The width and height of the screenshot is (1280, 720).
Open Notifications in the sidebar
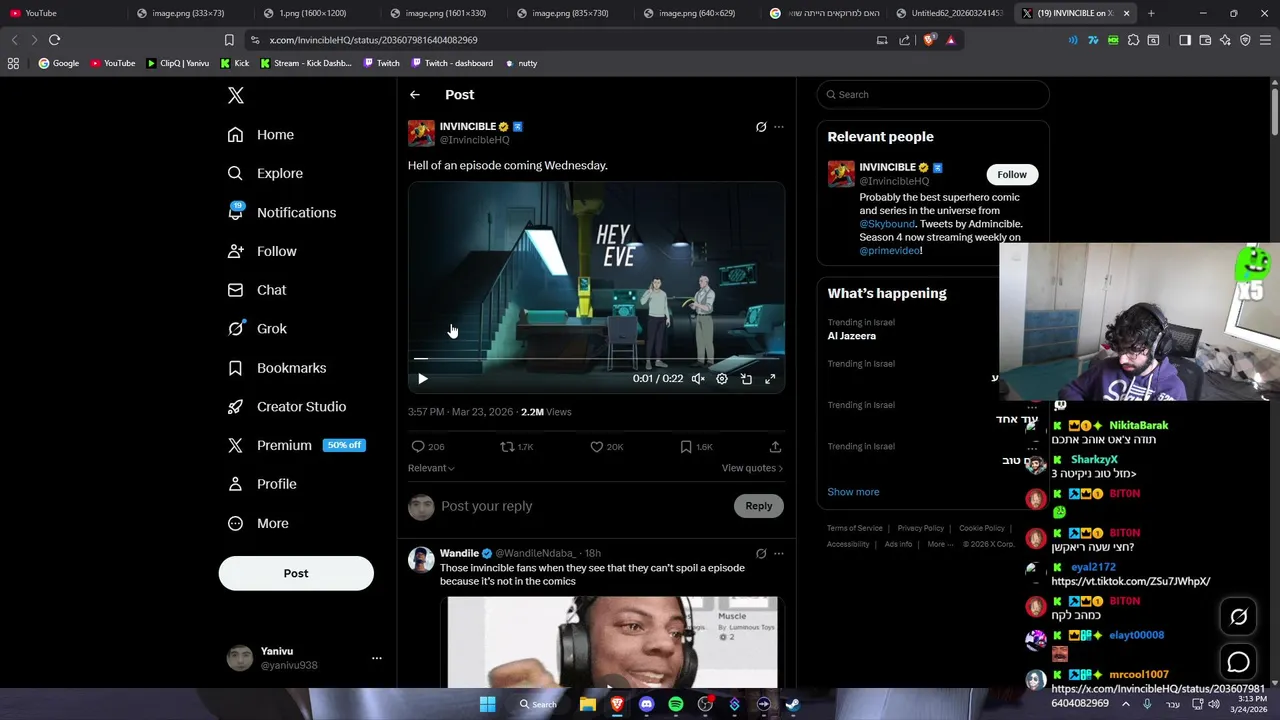click(x=282, y=212)
